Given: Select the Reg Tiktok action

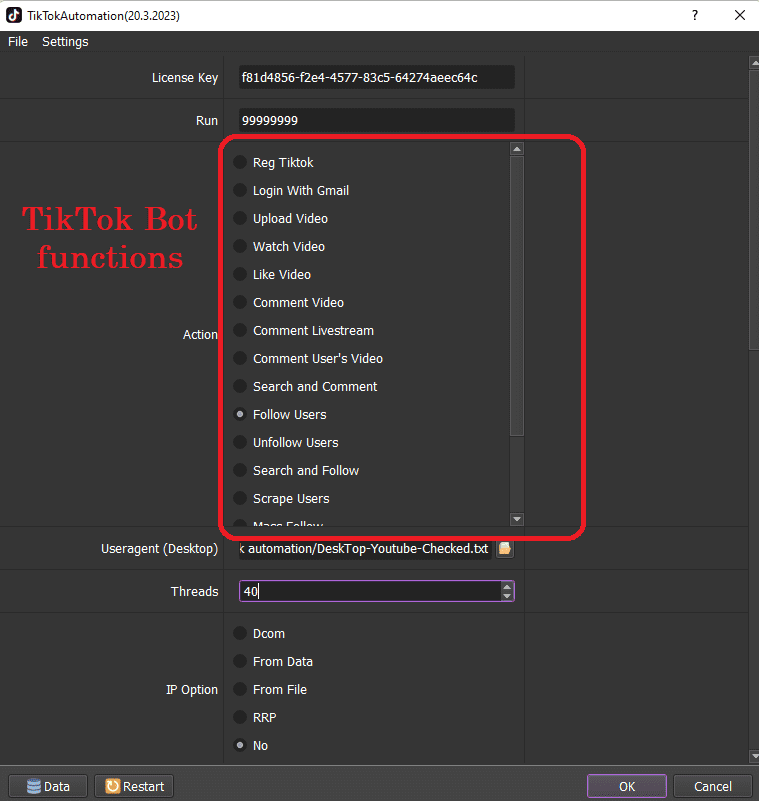Looking at the screenshot, I should pyautogui.click(x=273, y=162).
